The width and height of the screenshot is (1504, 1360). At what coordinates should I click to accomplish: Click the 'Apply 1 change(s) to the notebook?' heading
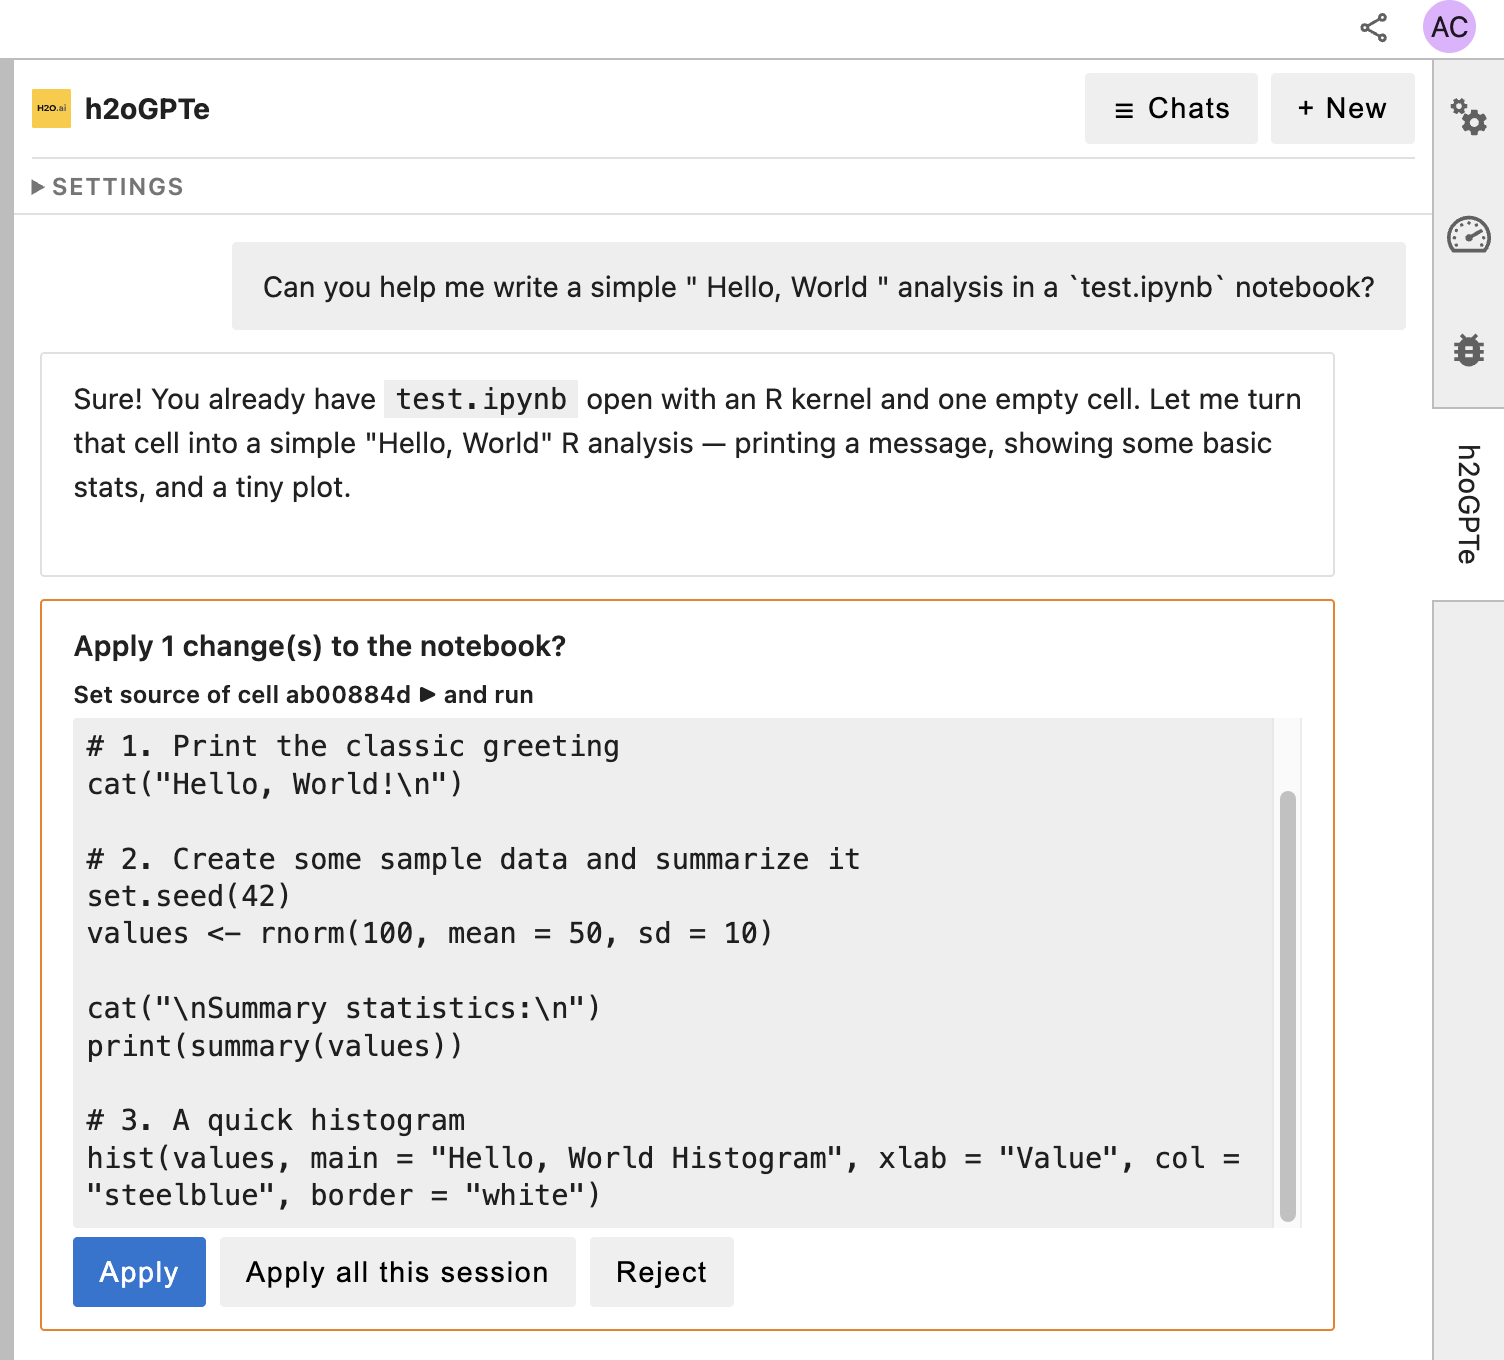tap(320, 646)
